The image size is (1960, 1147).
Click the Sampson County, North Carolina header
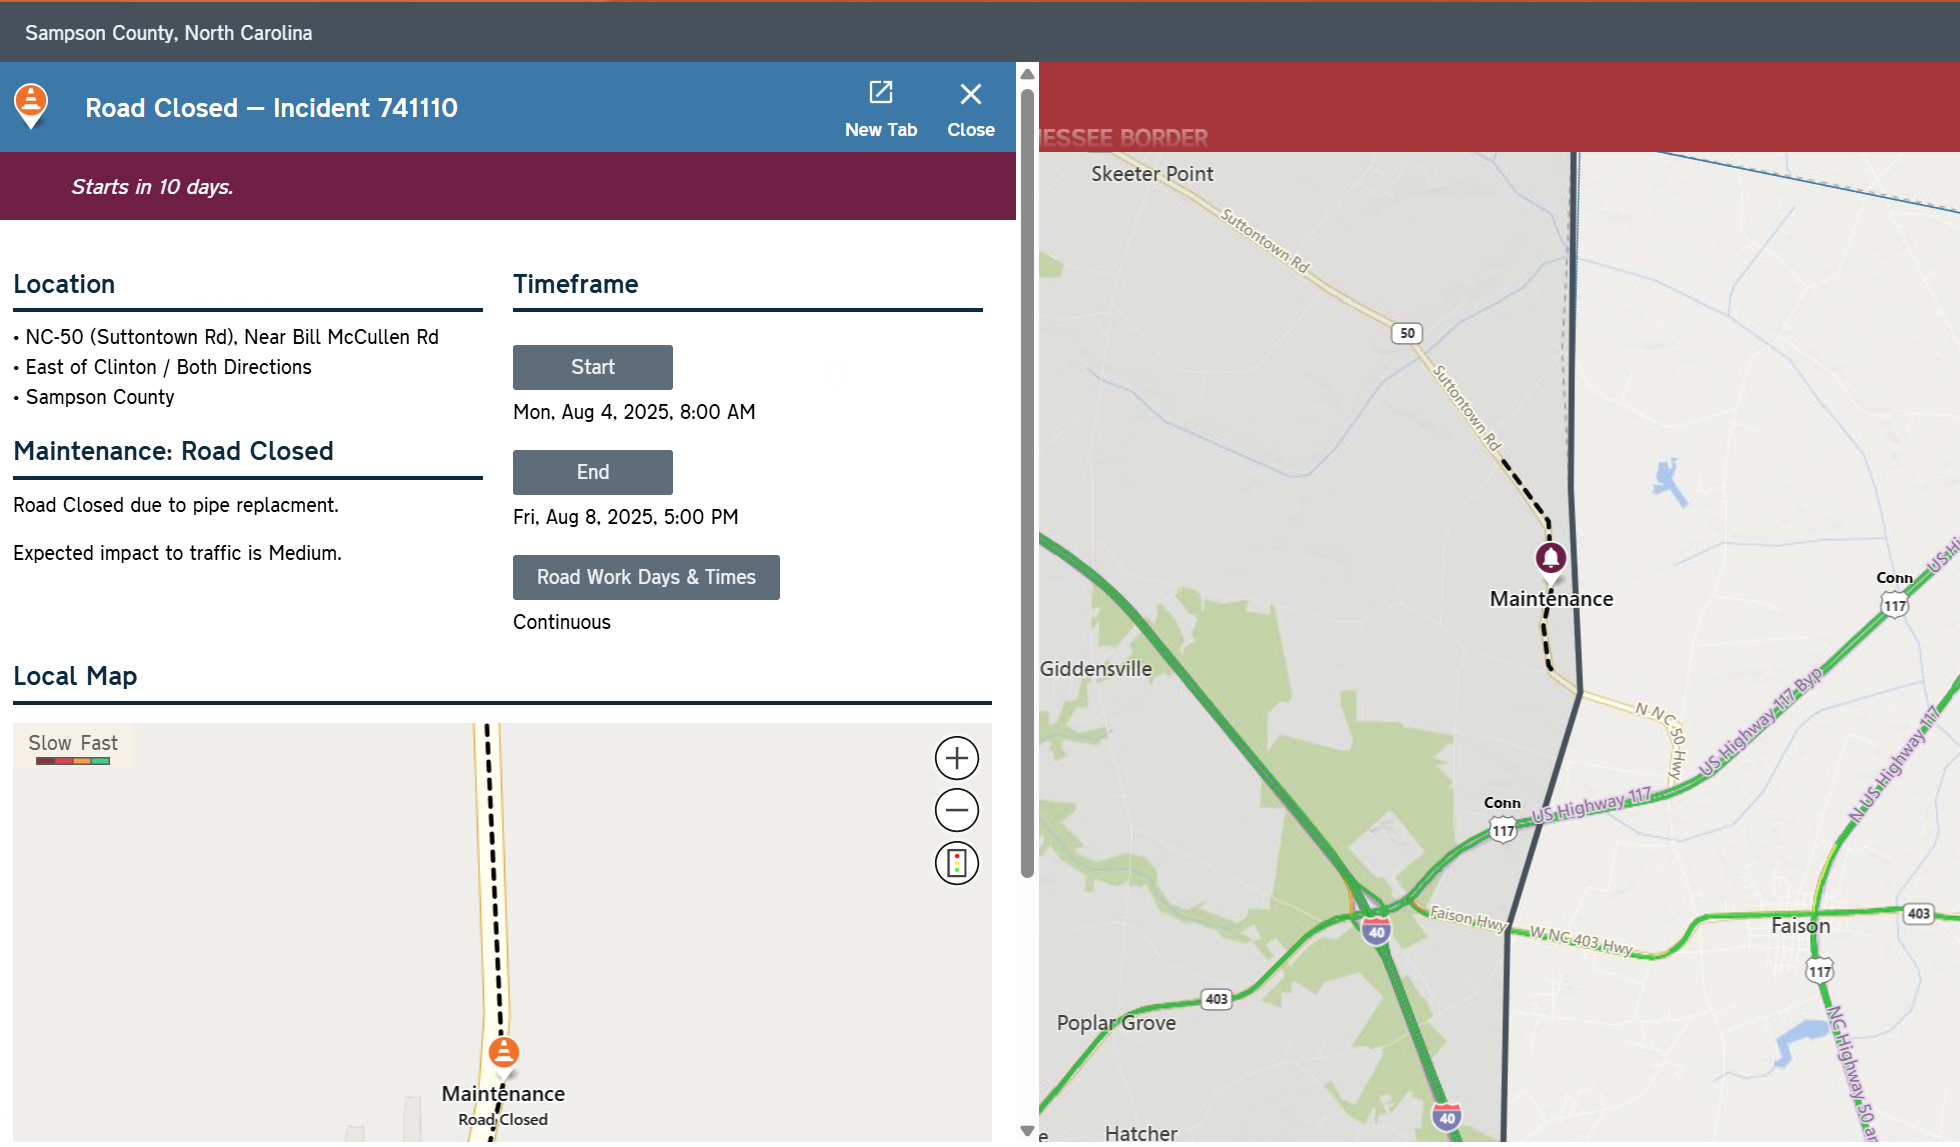tap(168, 33)
